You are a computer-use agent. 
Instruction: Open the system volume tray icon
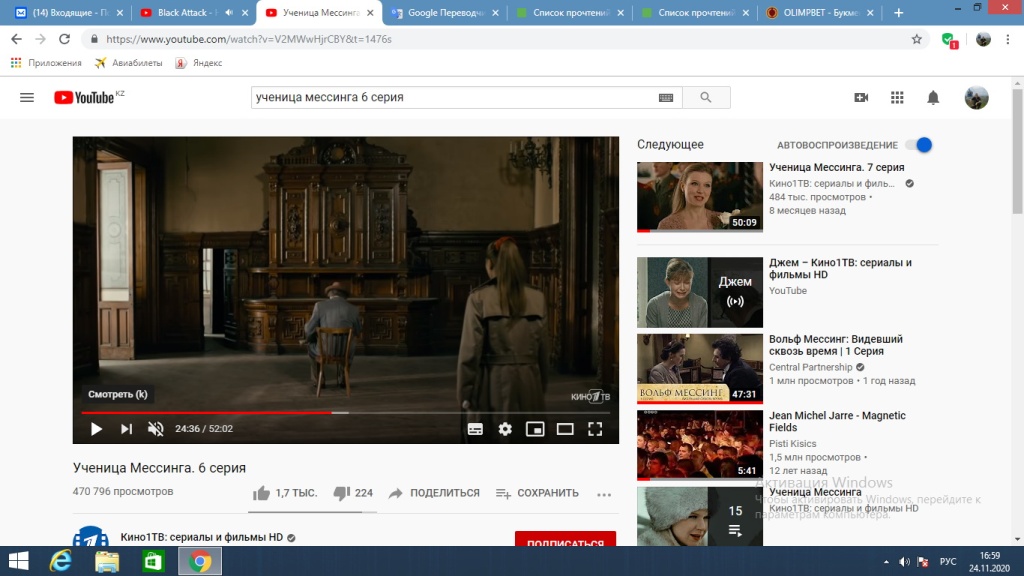pos(904,562)
